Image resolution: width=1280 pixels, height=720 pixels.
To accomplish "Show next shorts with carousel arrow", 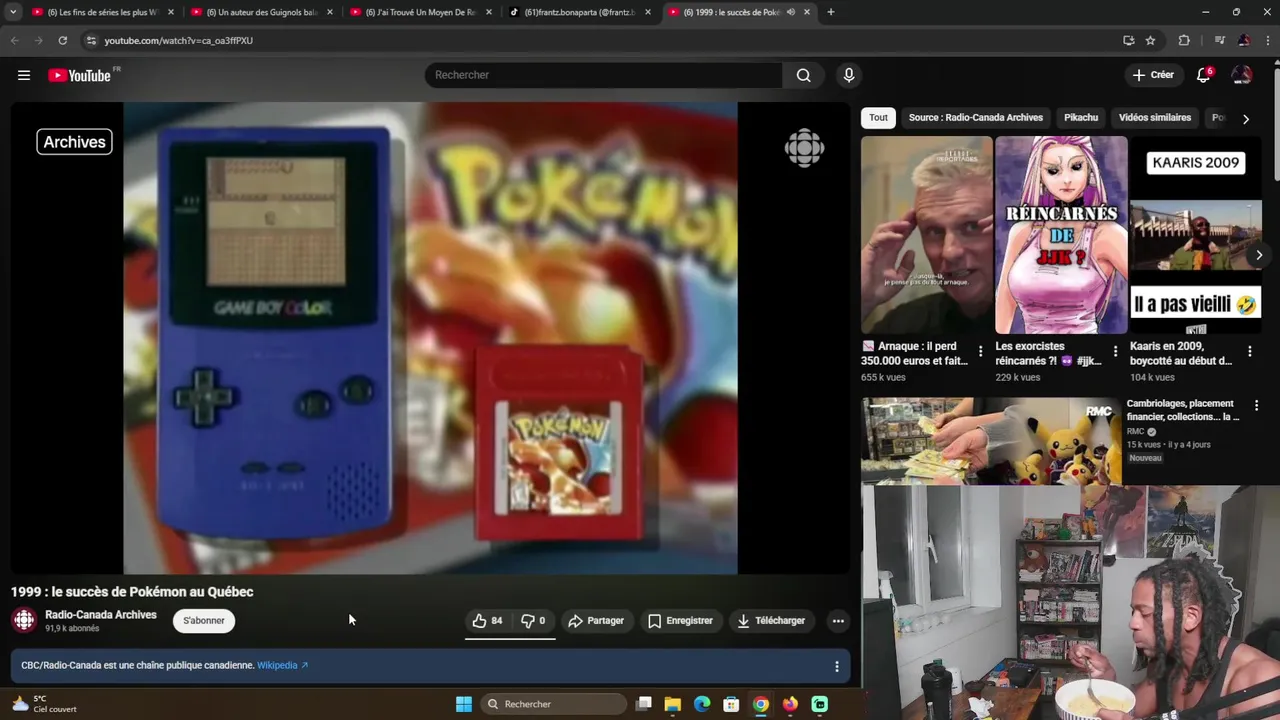I will [x=1258, y=255].
